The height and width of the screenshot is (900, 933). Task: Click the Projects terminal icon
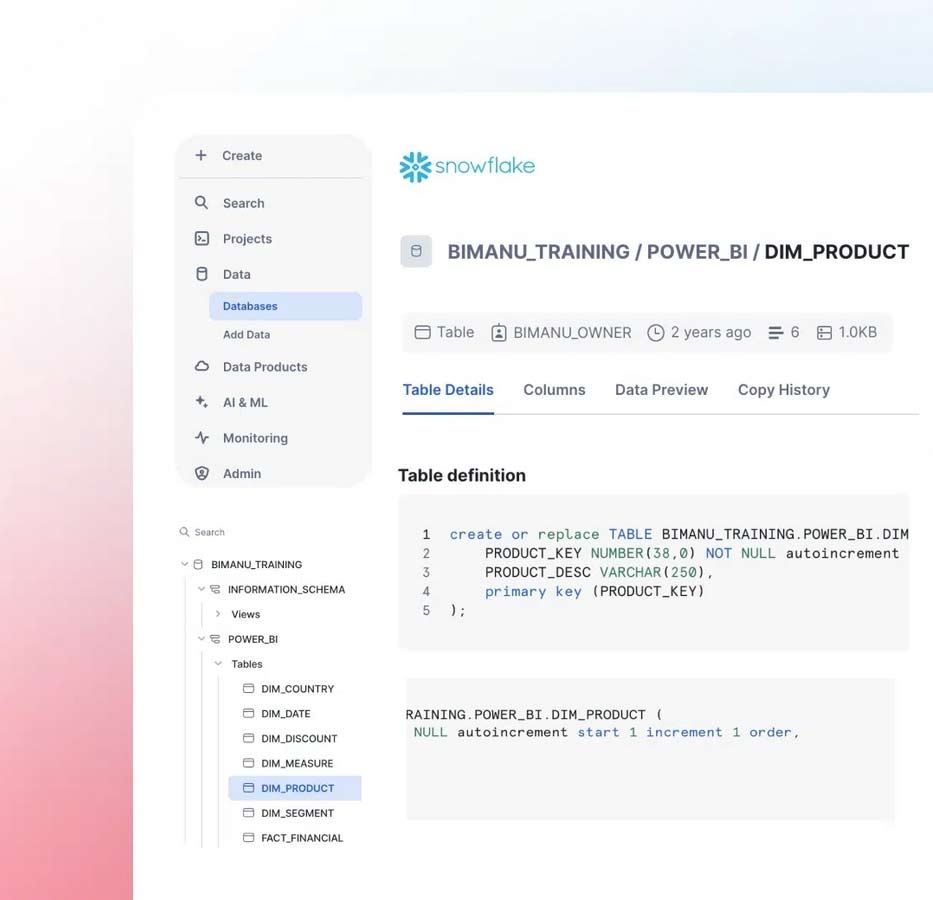(202, 239)
